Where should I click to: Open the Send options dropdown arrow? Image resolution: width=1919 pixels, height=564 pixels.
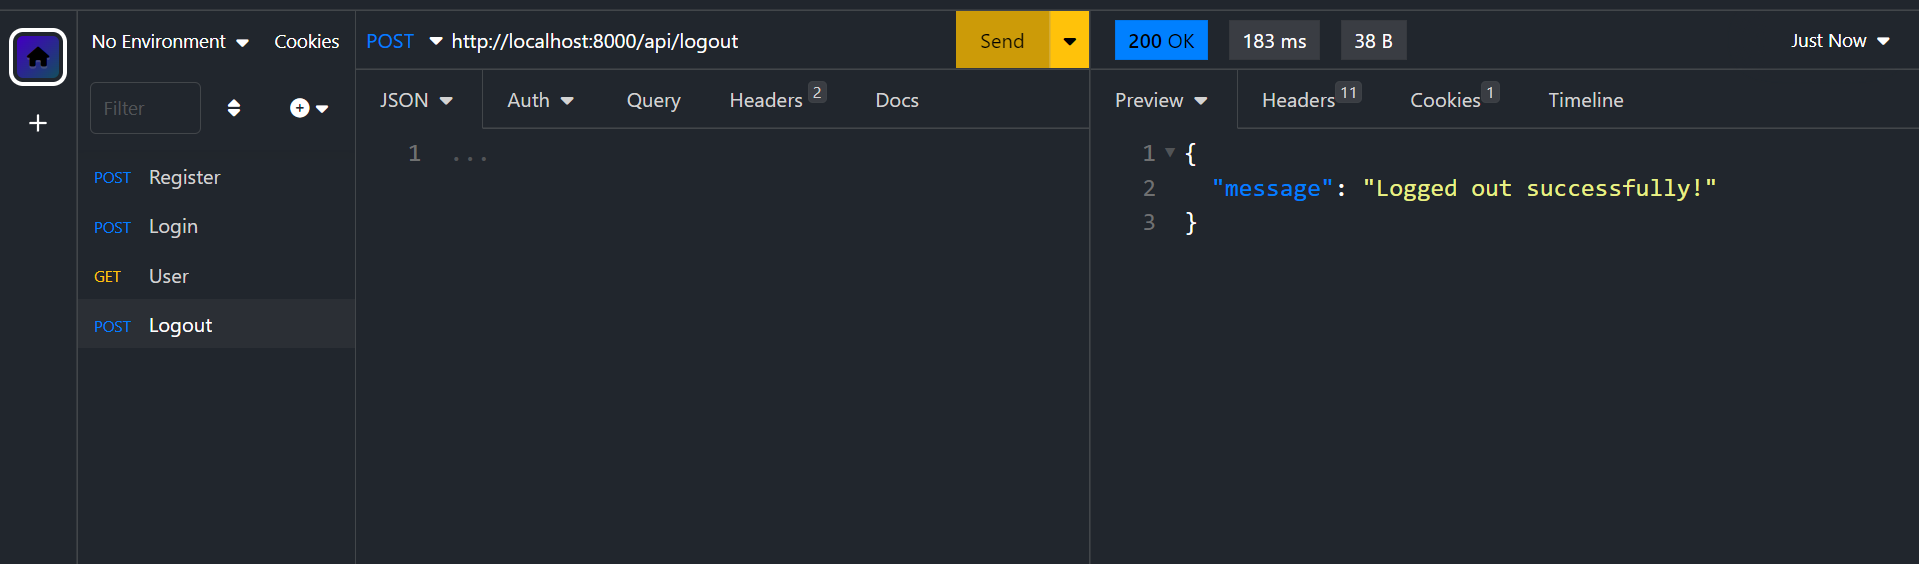[x=1069, y=41]
